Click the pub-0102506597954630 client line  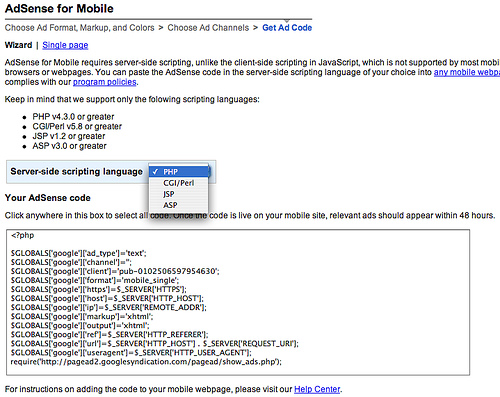[115, 271]
